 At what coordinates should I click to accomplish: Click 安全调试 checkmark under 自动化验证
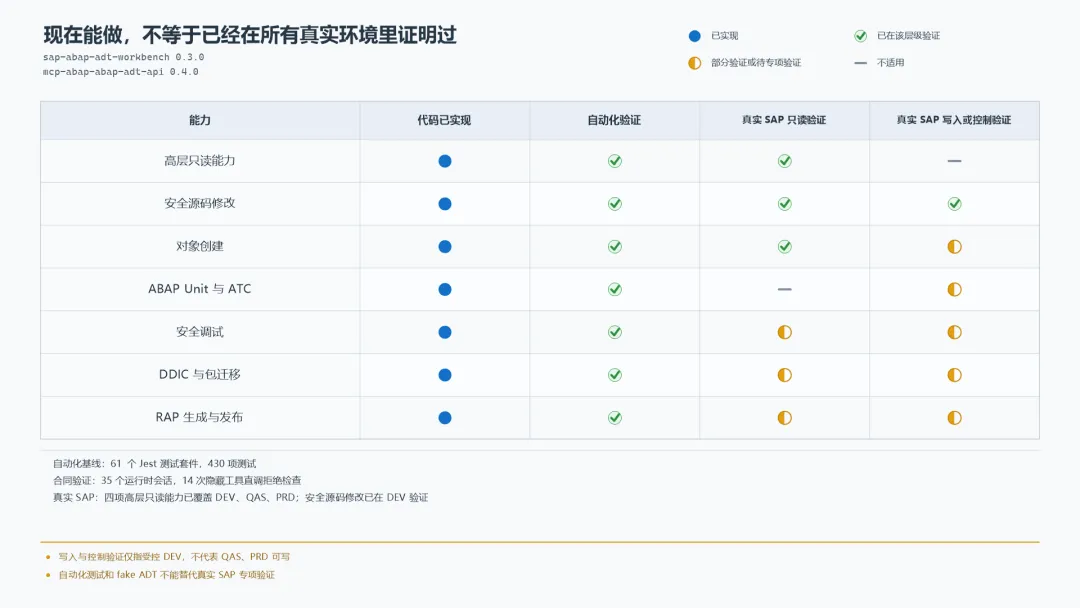coord(615,332)
